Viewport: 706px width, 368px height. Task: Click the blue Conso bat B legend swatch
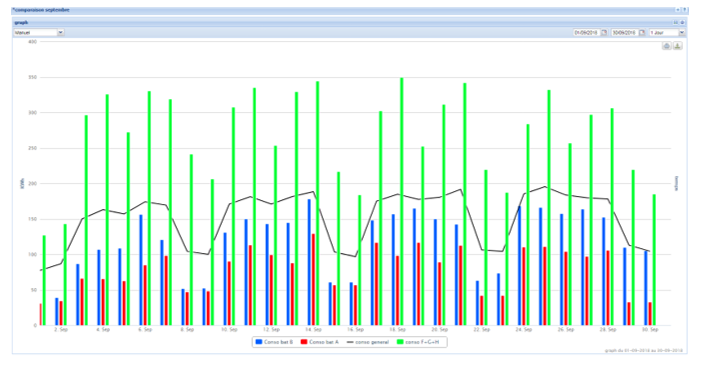pyautogui.click(x=258, y=342)
